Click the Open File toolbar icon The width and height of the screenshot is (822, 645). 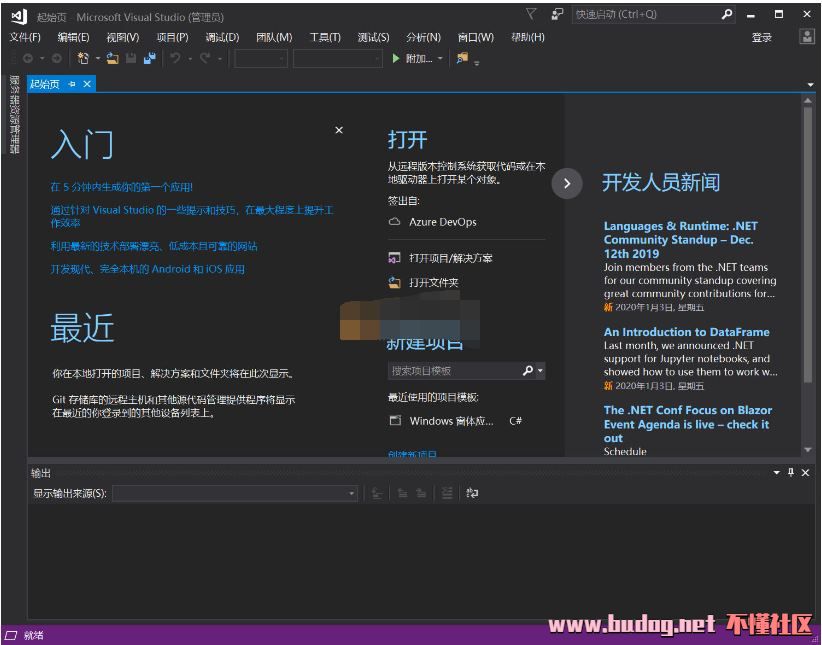click(x=113, y=58)
